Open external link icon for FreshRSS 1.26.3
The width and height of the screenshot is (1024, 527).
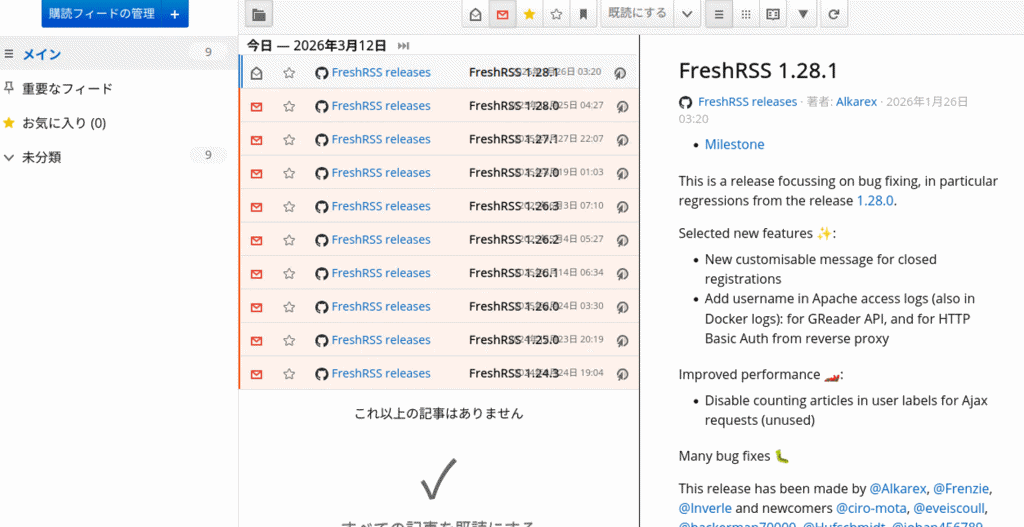tap(620, 207)
